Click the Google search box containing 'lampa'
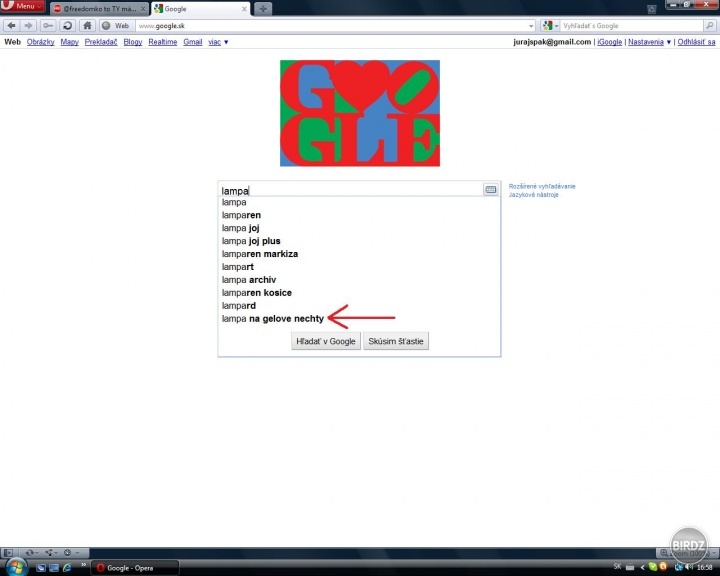 (351, 190)
